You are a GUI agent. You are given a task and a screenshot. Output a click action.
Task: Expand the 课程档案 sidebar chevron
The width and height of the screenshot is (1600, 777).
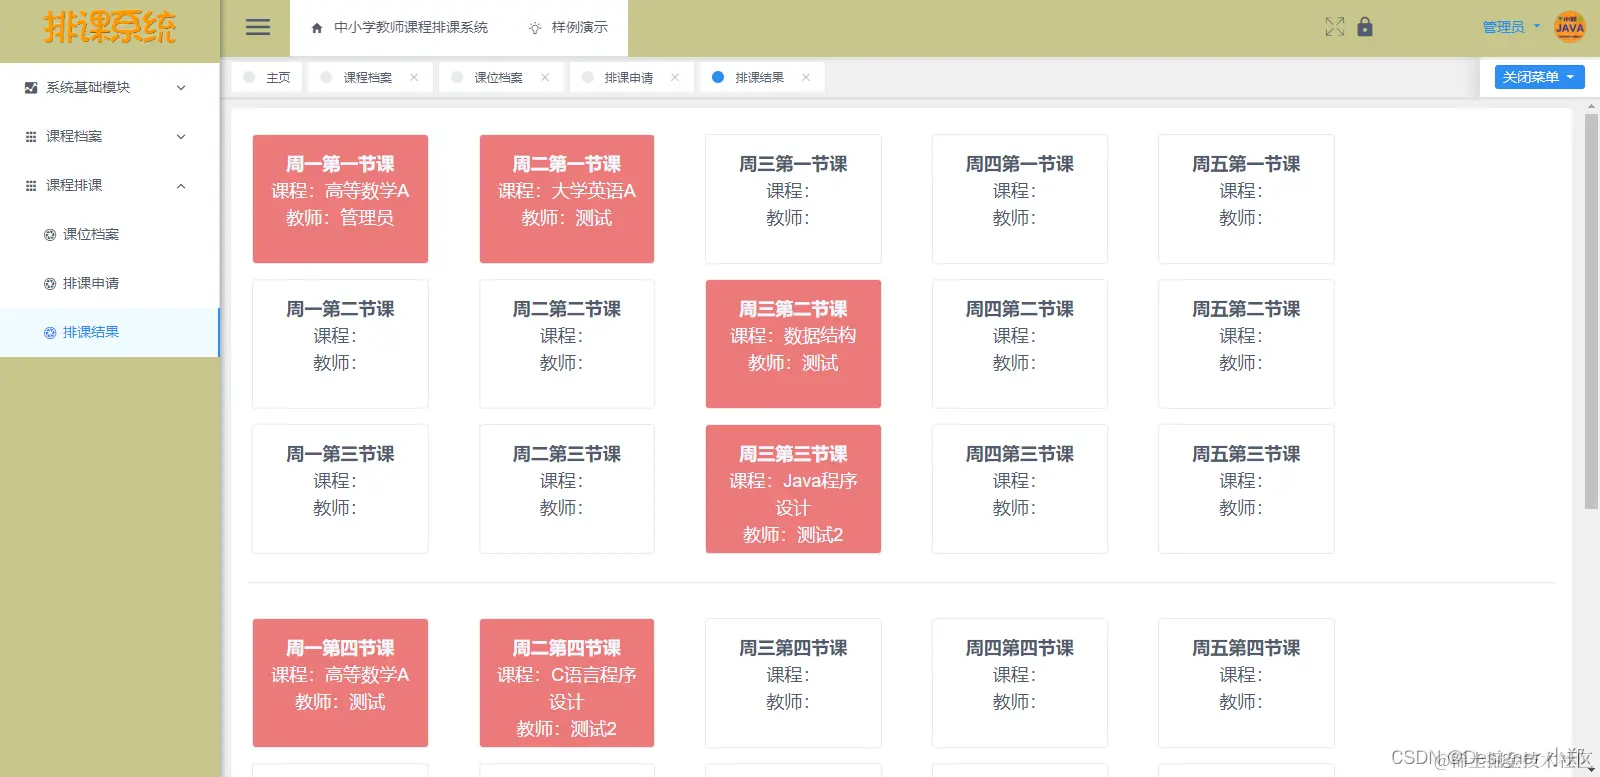(181, 137)
